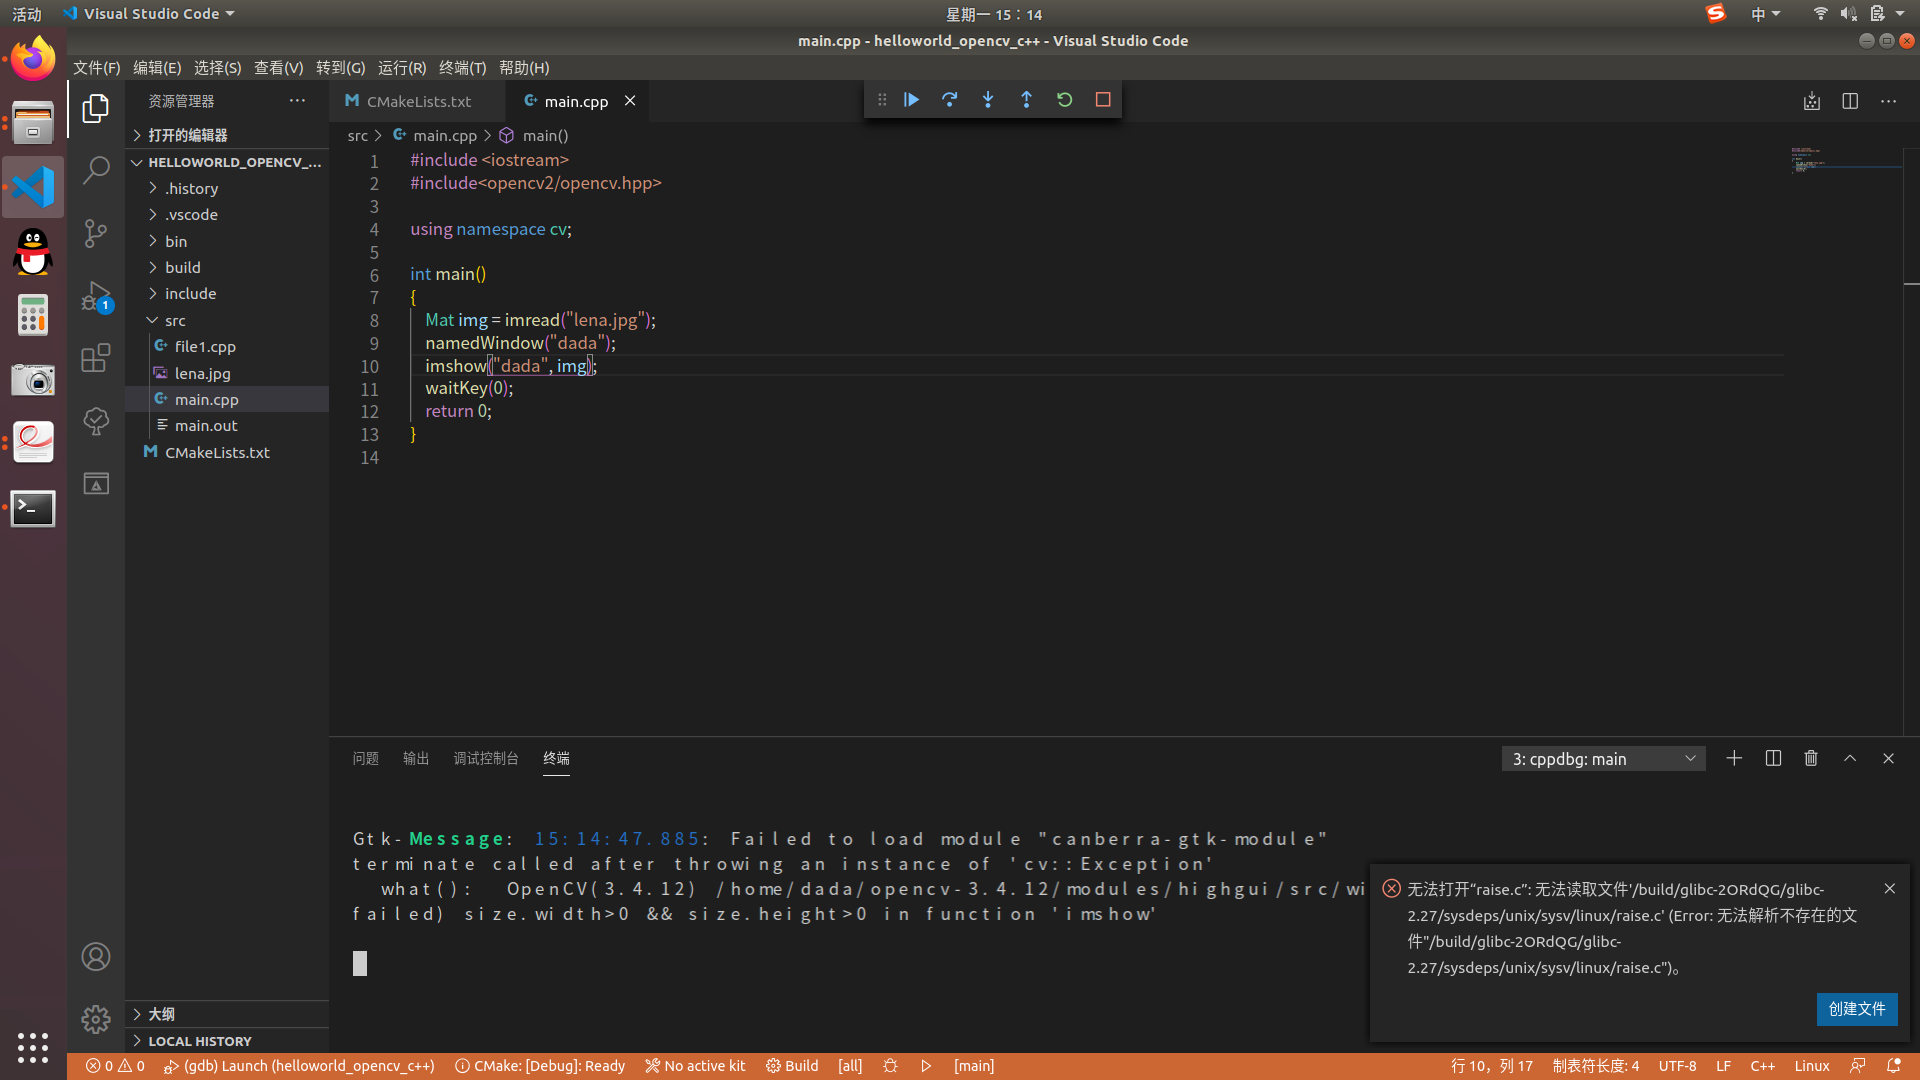Viewport: 1920px width, 1080px height.
Task: Switch to the 问题 (Problems) tab
Action: click(367, 758)
